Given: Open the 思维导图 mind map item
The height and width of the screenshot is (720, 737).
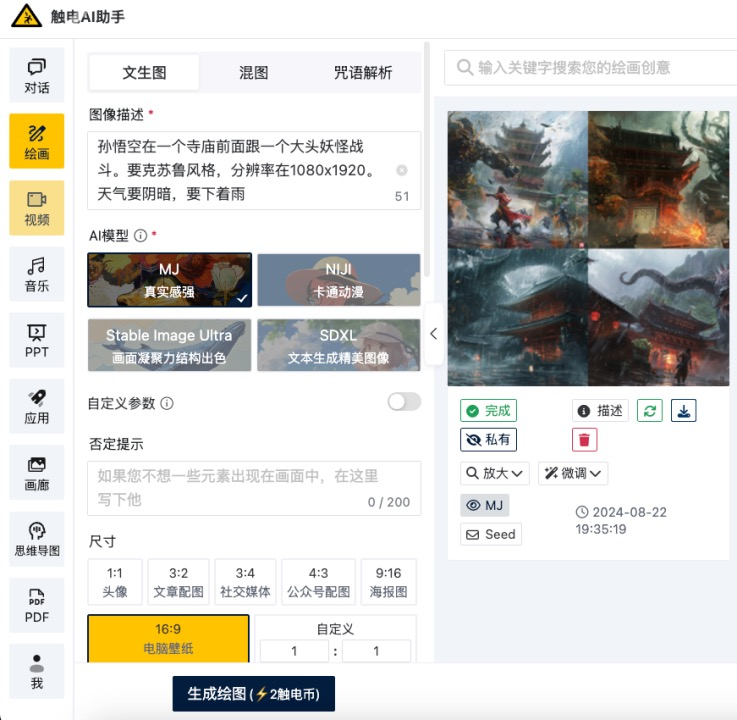Looking at the screenshot, I should 37,539.
